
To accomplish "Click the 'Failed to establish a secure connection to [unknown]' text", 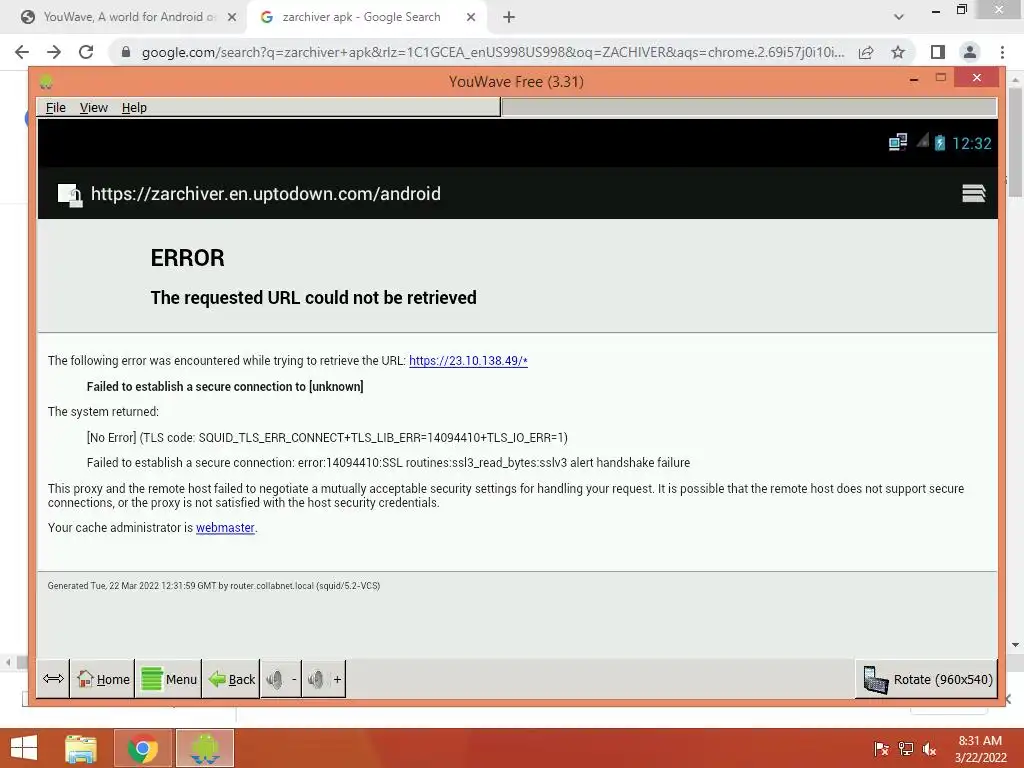I will pos(225,387).
